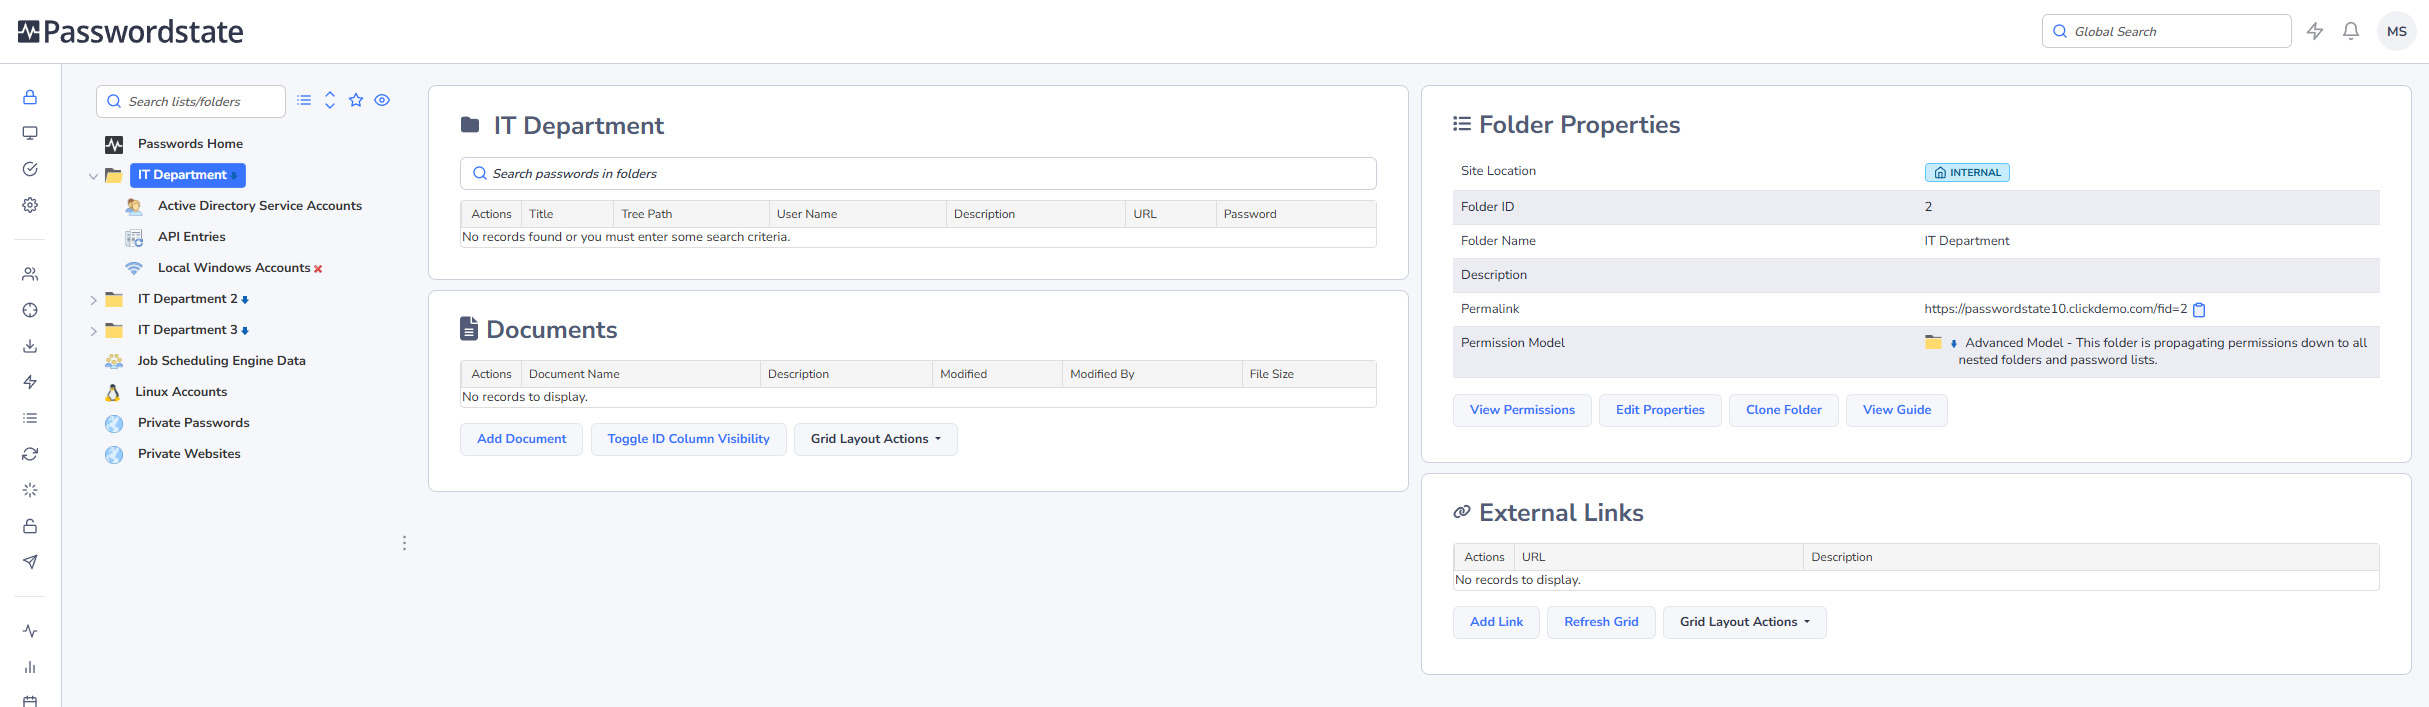
Task: Click the star favorites icon above tree
Action: (356, 100)
